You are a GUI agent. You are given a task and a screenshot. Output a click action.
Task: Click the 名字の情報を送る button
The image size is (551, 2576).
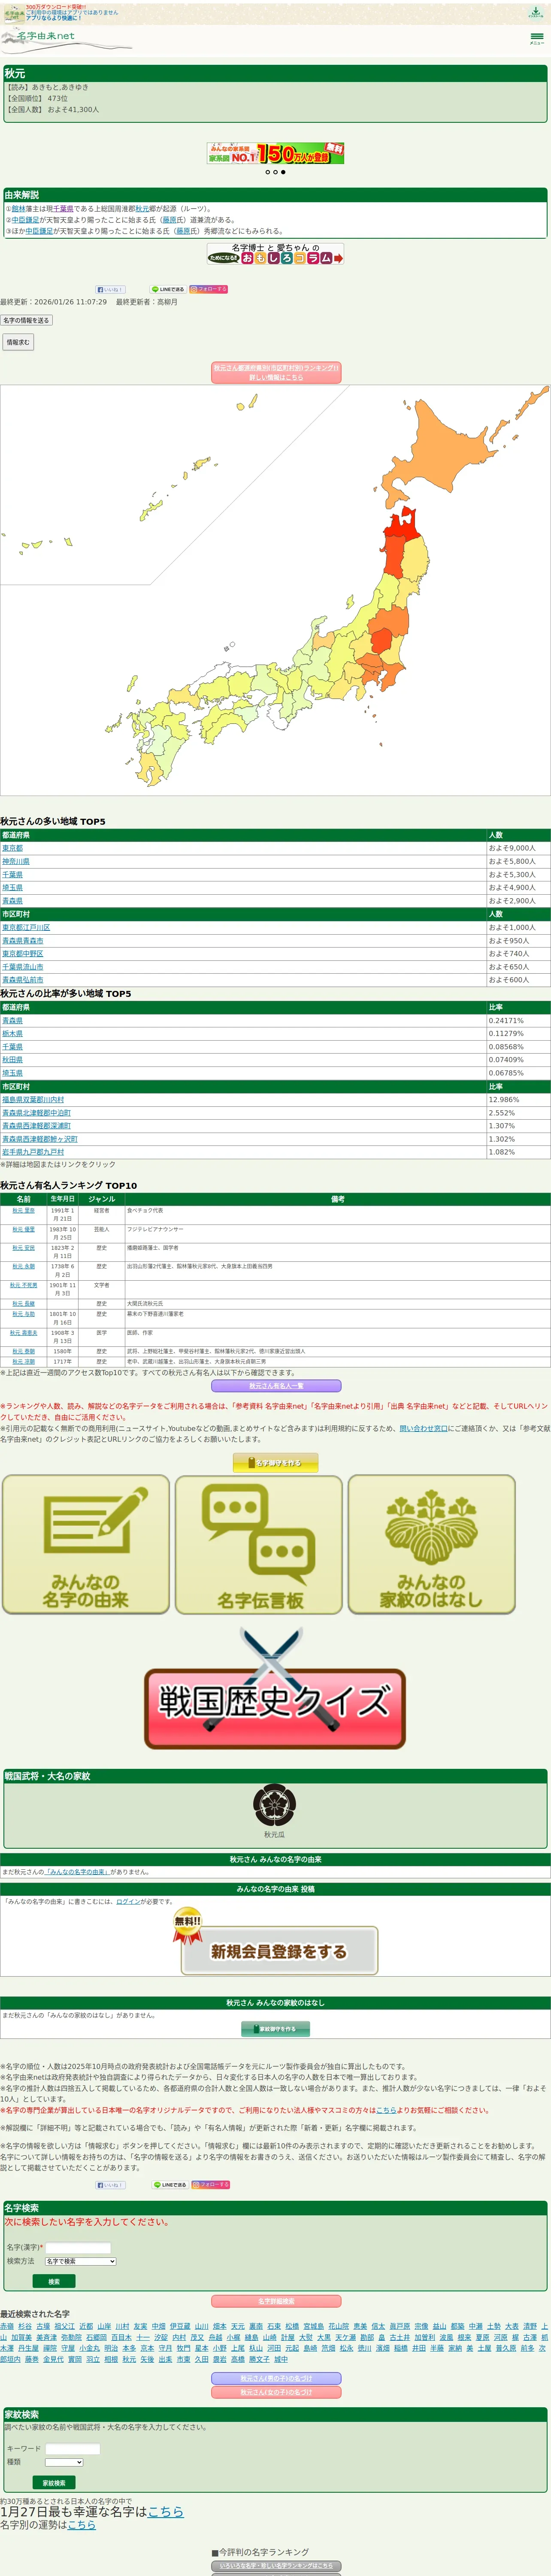coord(26,321)
